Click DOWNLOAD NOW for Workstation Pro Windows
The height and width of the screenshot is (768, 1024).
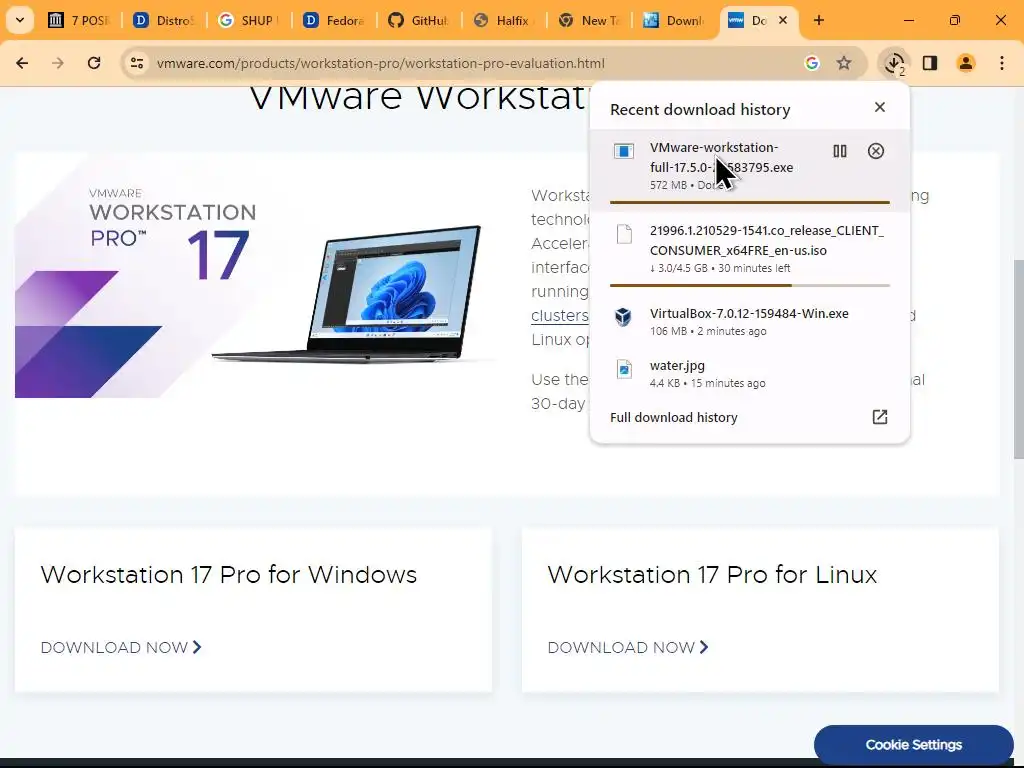tap(121, 647)
